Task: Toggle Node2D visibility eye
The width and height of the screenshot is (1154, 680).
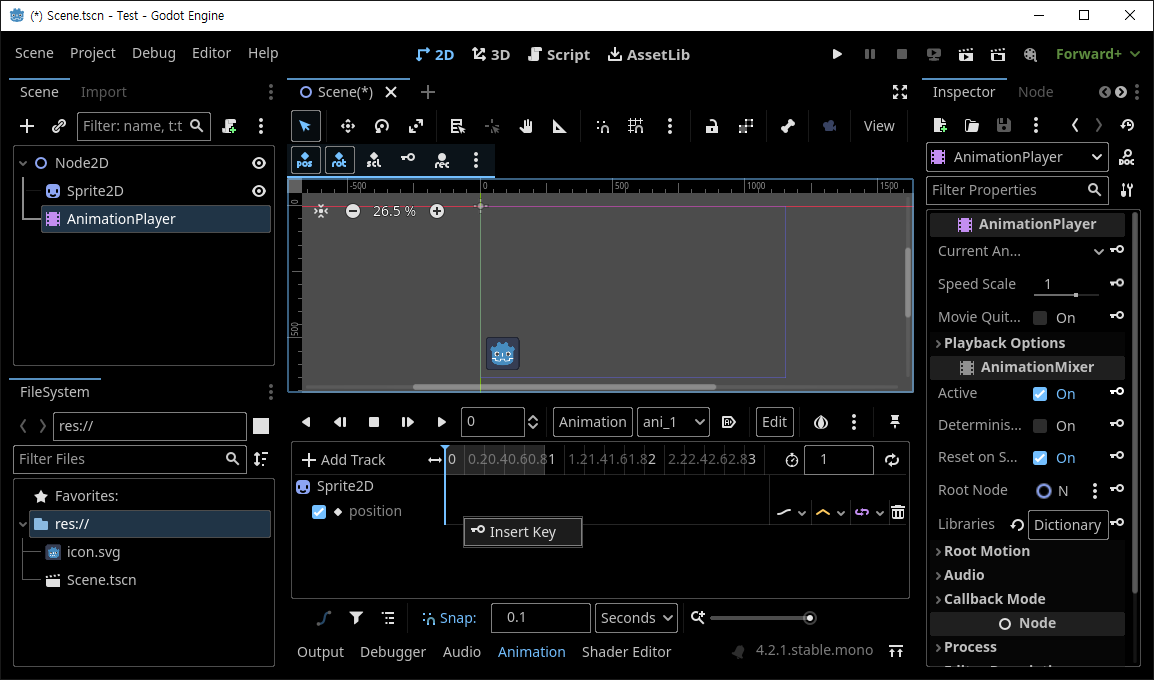Action: tap(259, 163)
